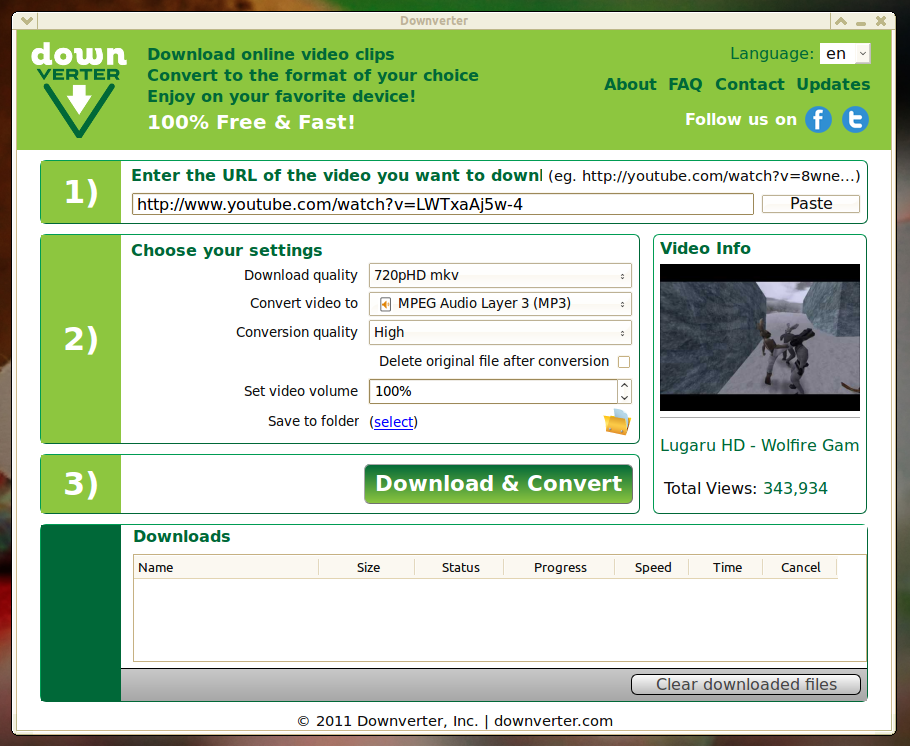The image size is (910, 746).
Task: Click the Paste button
Action: (811, 204)
